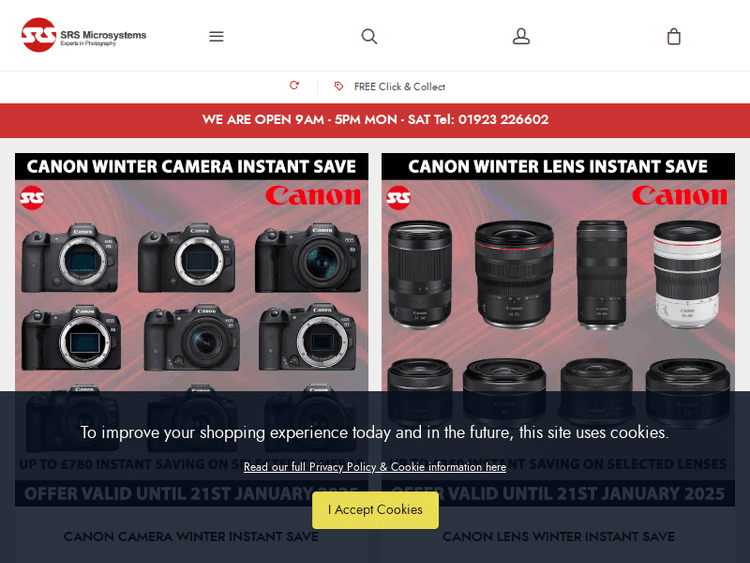
Task: Click the search magnifier icon
Action: [369, 36]
